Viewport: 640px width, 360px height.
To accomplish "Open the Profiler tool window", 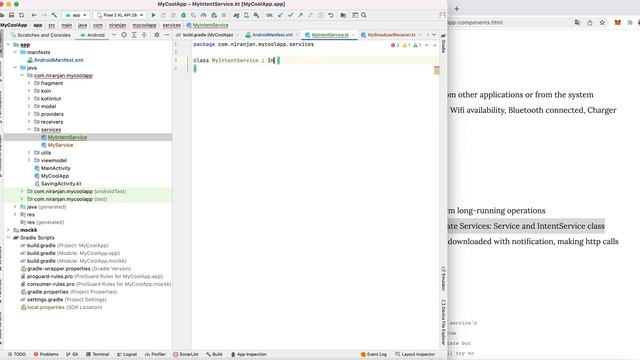I will 155,354.
